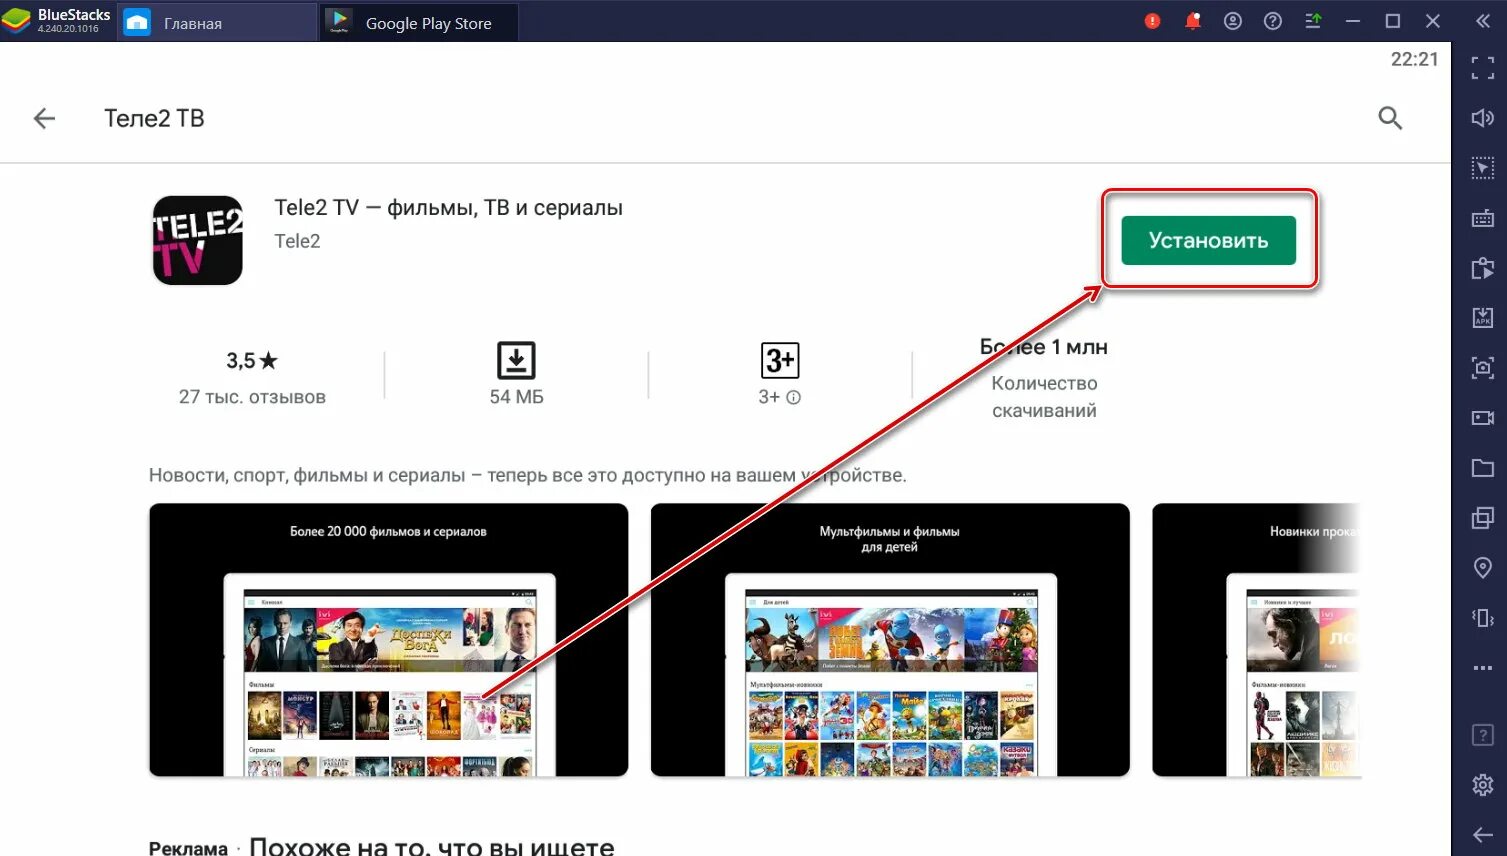This screenshot has height=856, width=1507.
Task: Click the app title 'Tele2 TV — фильмы, ТВ и сериалы'
Action: [449, 208]
